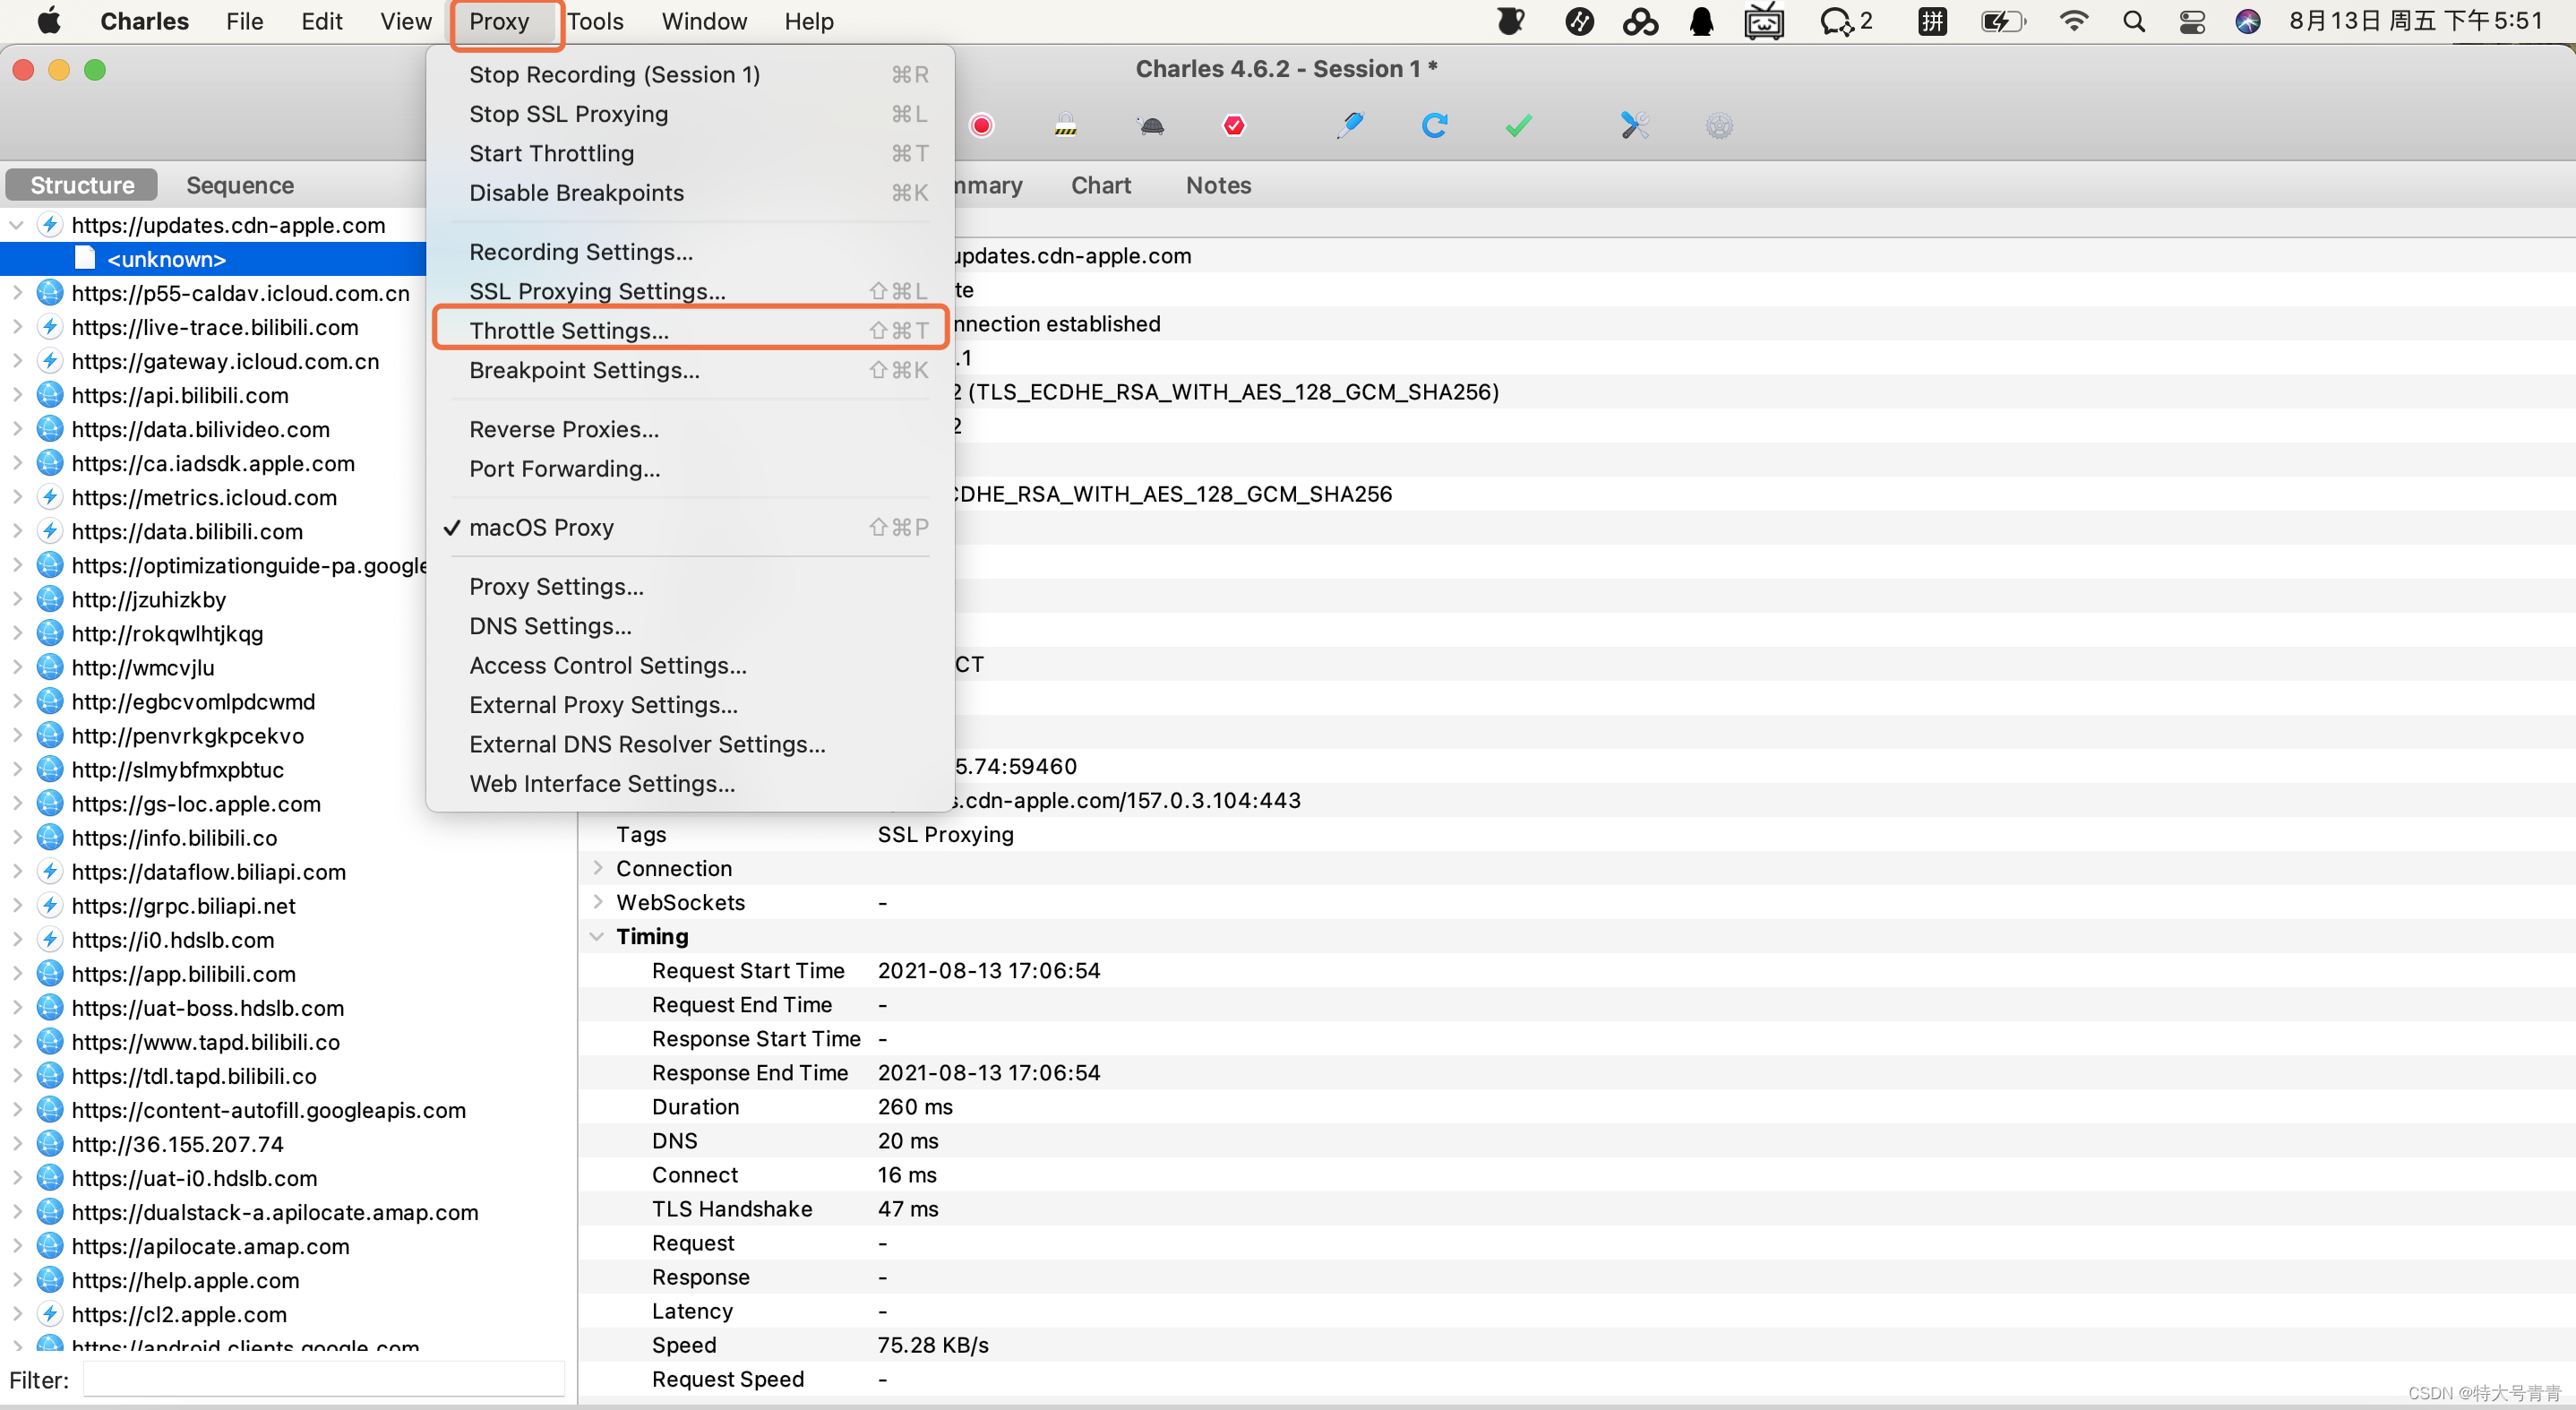This screenshot has width=2576, height=1410.
Task: Choose Stop Recording (Session 1)
Action: (x=688, y=74)
